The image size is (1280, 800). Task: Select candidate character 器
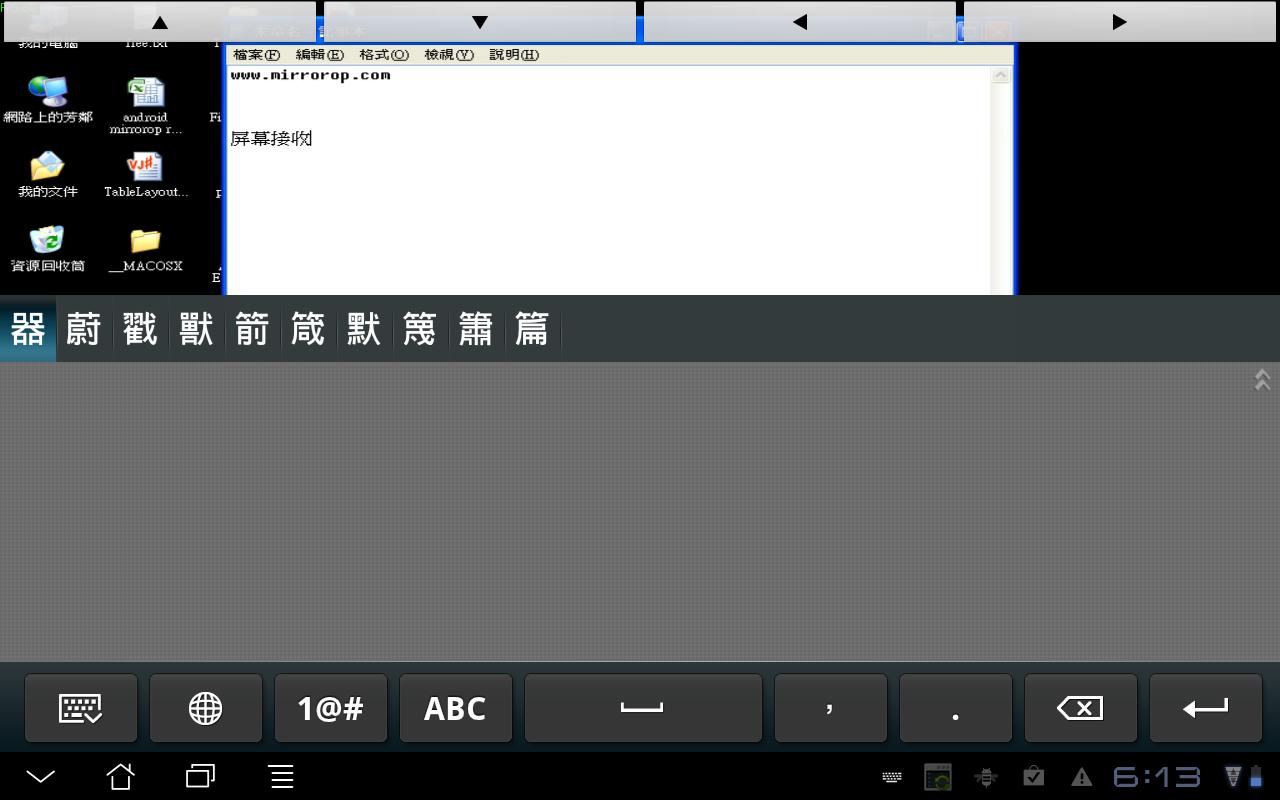(x=27, y=329)
